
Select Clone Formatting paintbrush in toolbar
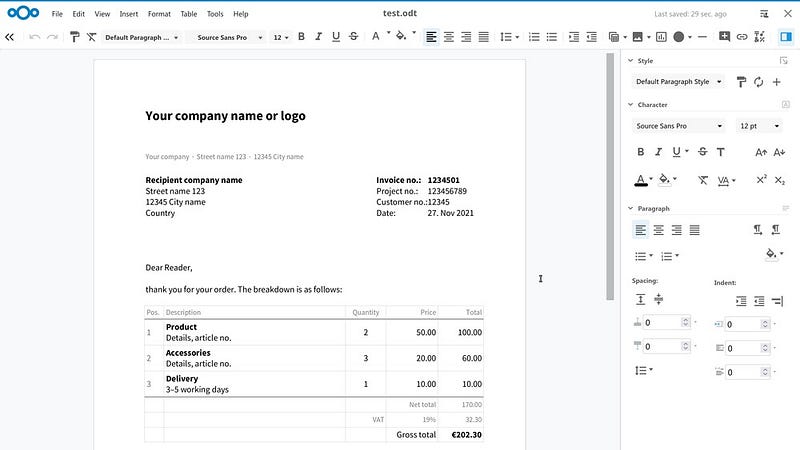(x=74, y=37)
